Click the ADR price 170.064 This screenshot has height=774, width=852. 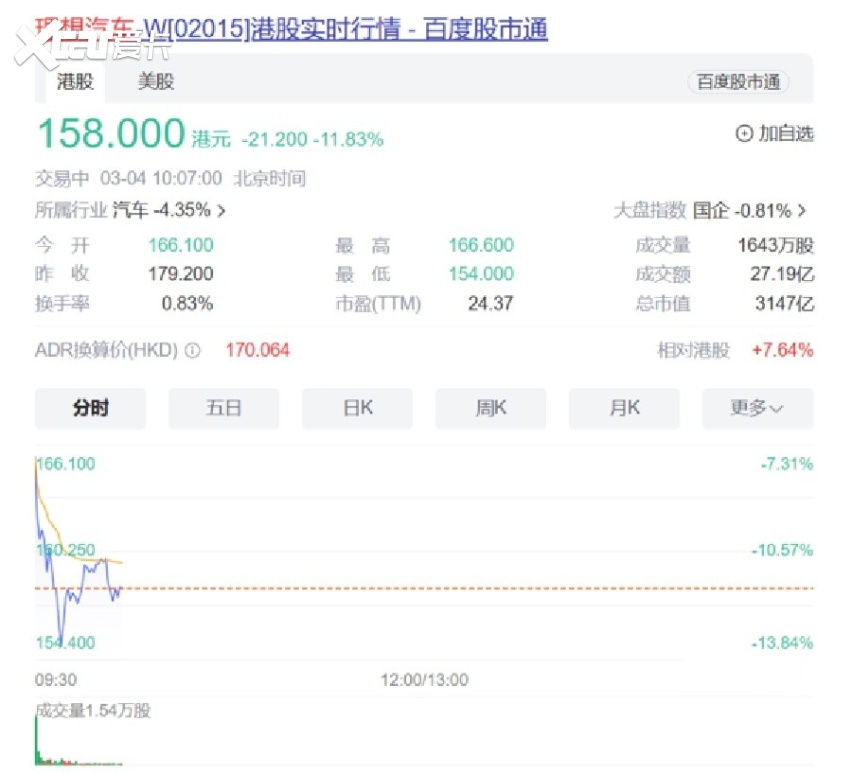[258, 350]
